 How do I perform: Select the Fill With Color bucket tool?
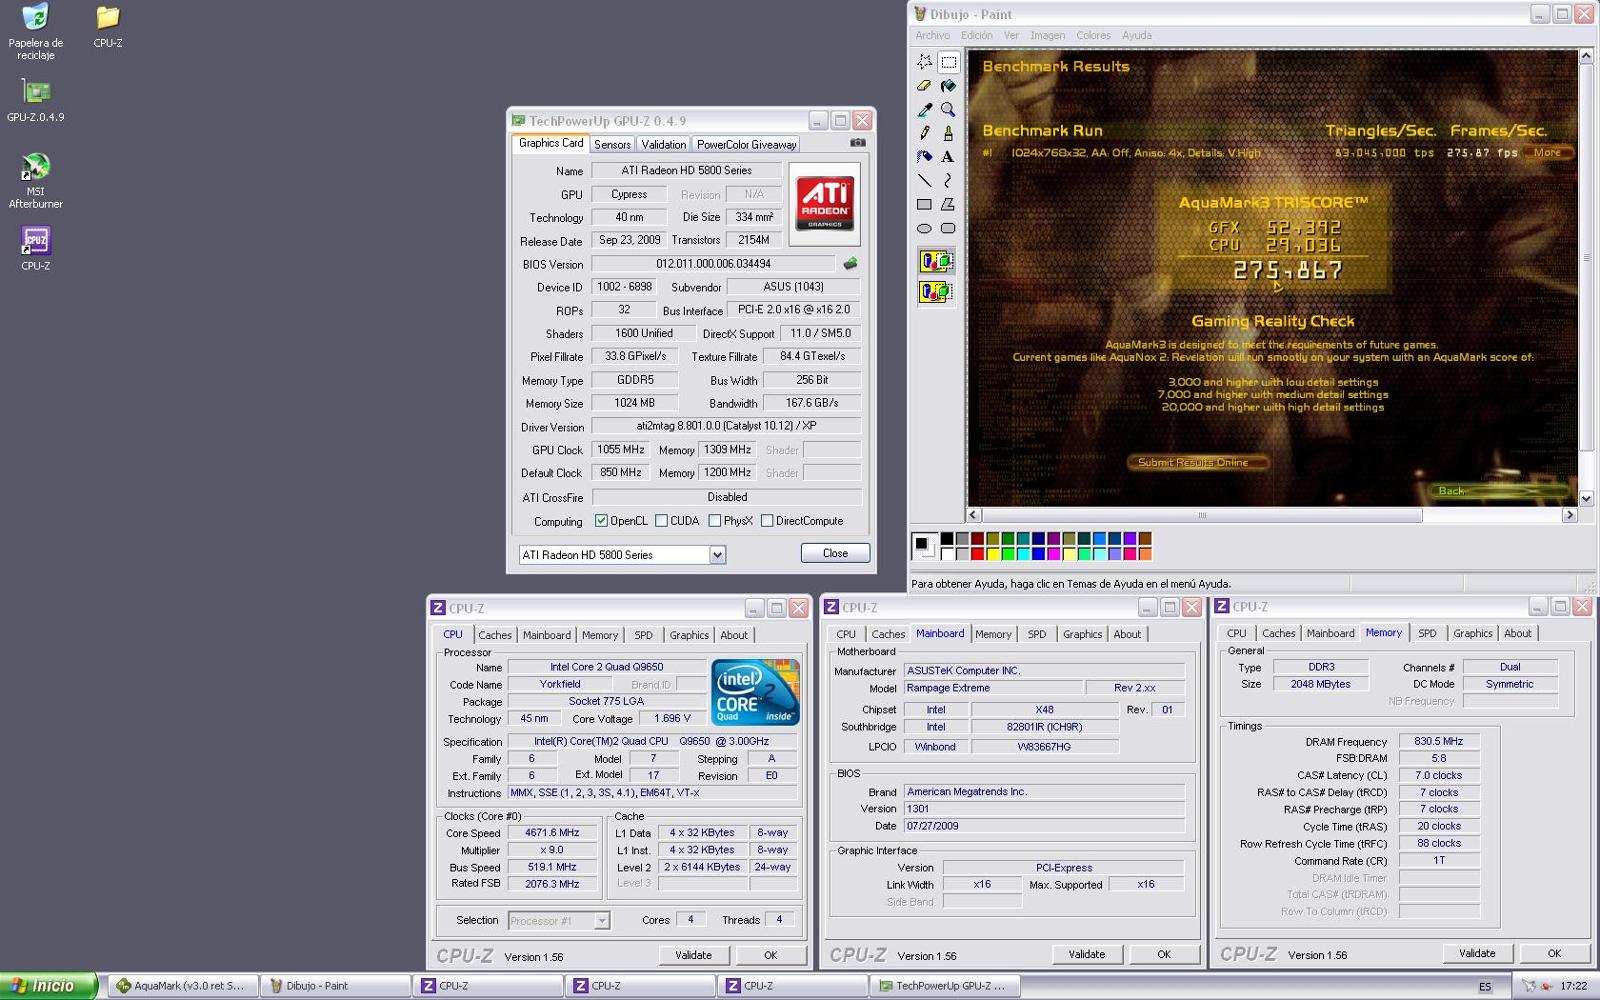click(x=948, y=86)
